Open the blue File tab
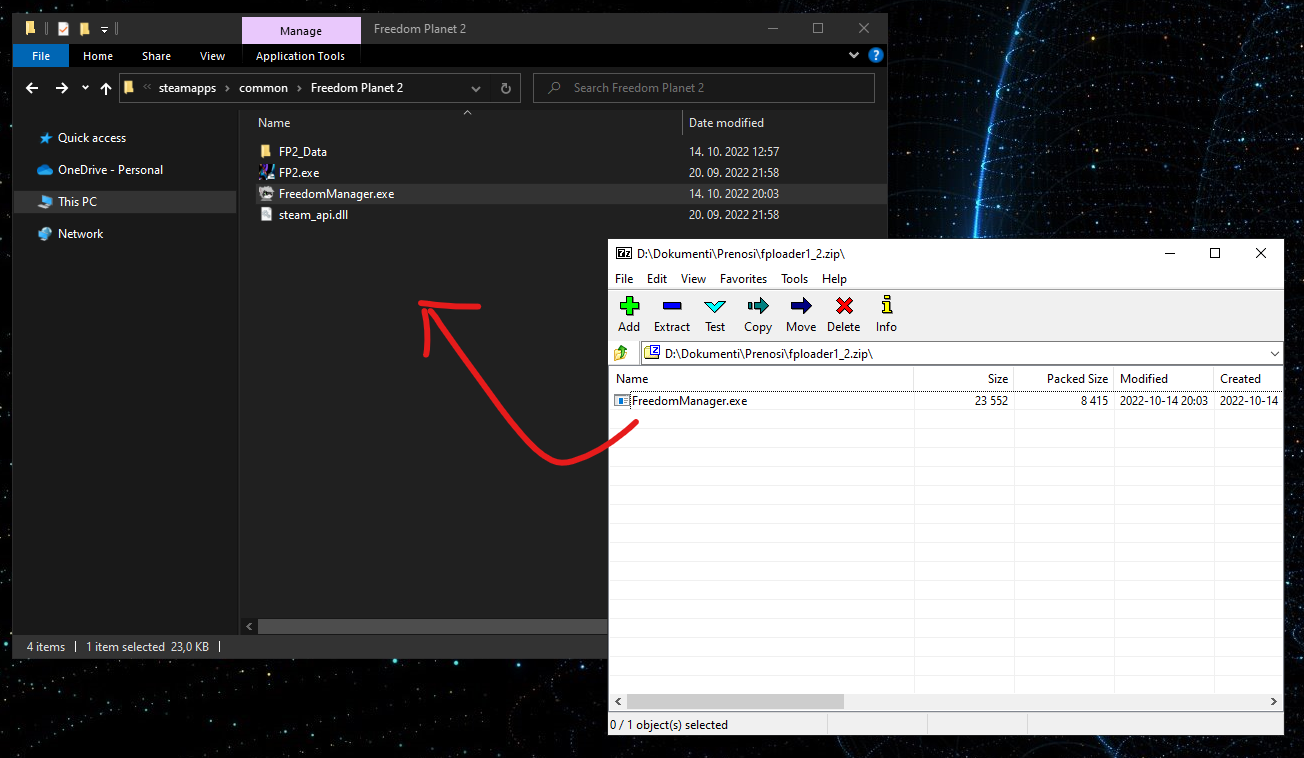This screenshot has width=1304, height=758. click(41, 56)
